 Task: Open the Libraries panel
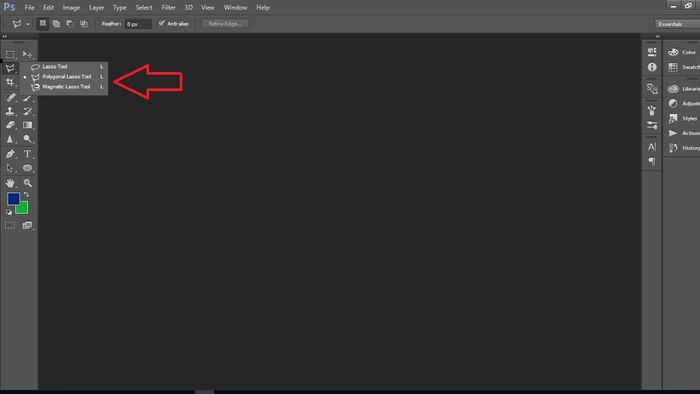(683, 89)
